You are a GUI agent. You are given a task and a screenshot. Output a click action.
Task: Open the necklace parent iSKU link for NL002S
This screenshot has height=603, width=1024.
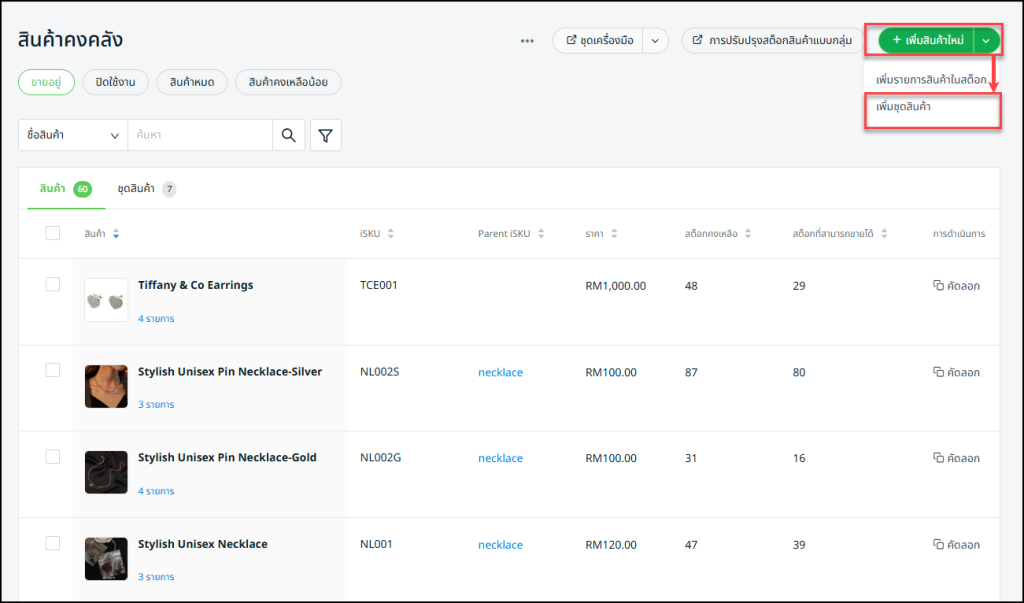(x=500, y=372)
